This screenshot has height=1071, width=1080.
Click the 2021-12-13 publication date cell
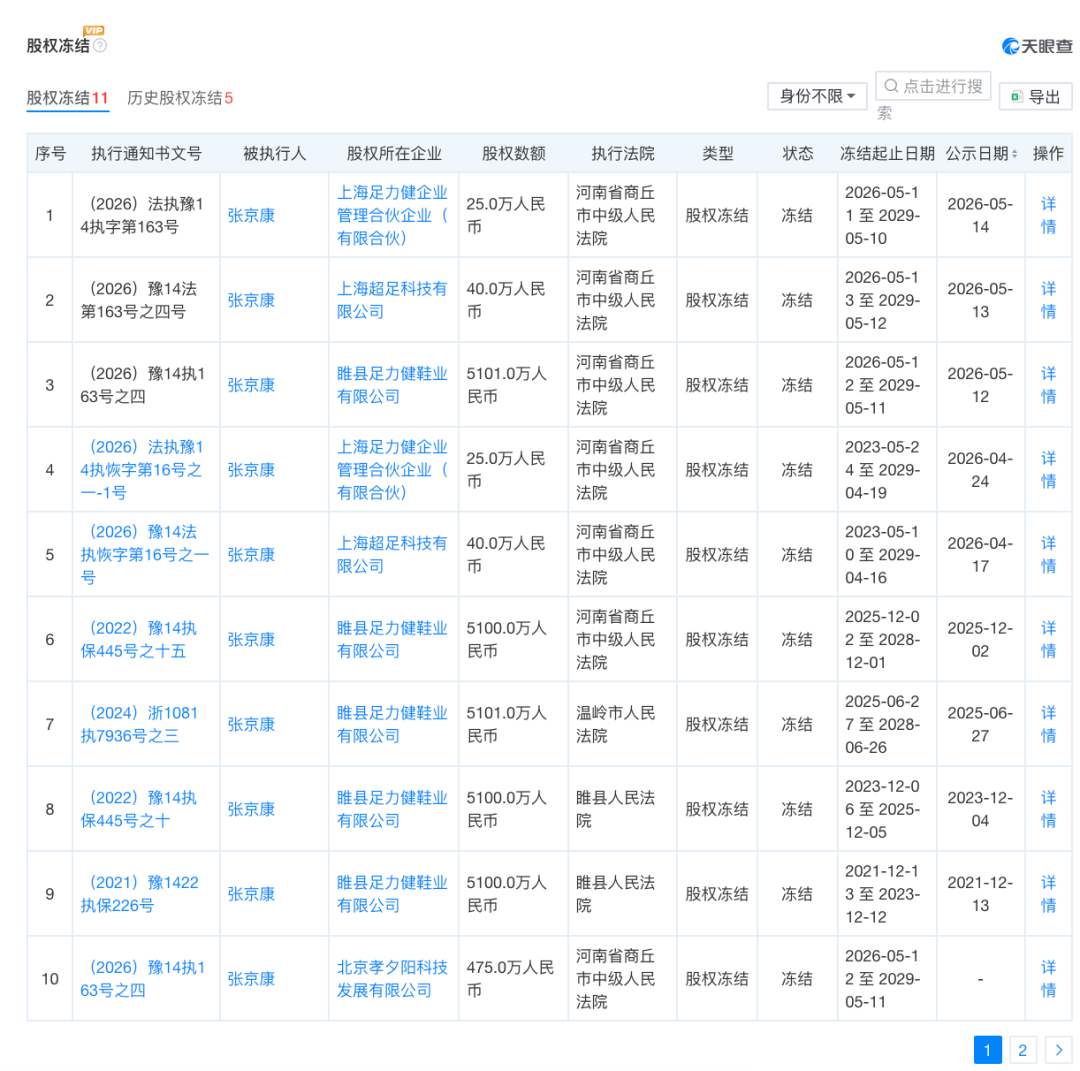(980, 893)
